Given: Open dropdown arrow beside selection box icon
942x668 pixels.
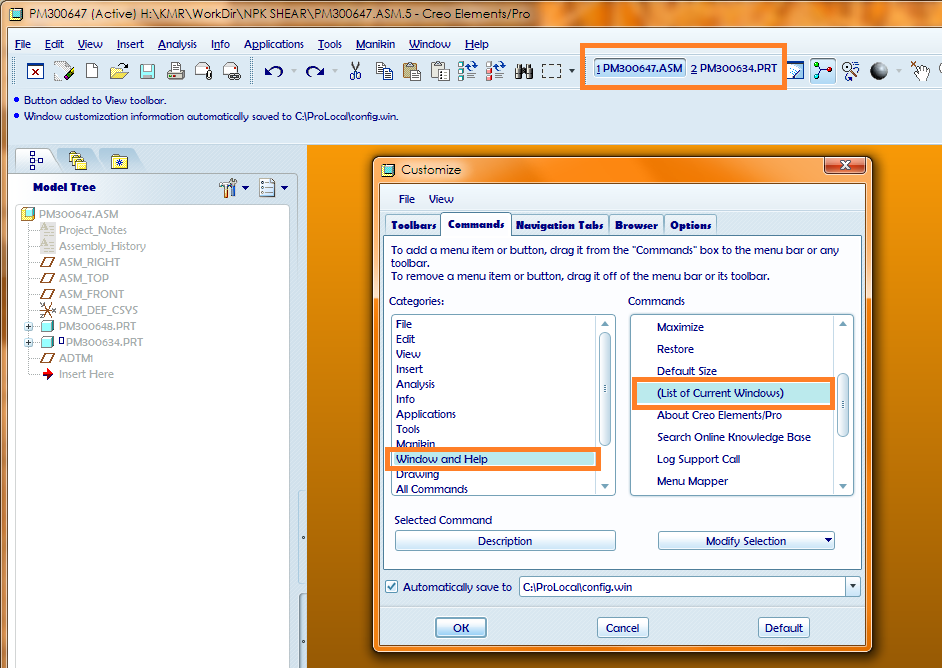Looking at the screenshot, I should [x=572, y=71].
